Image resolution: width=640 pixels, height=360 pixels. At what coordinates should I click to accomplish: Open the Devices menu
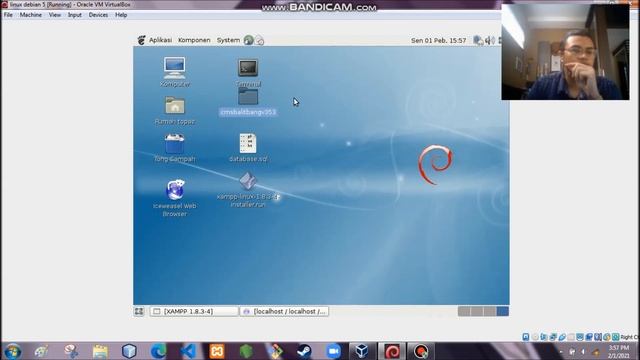click(98, 15)
